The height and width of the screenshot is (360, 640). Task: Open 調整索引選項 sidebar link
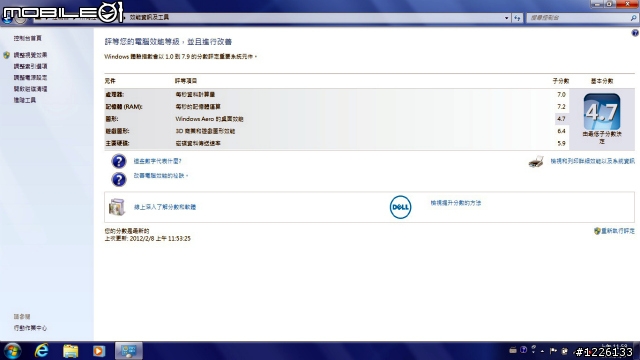(x=30, y=66)
